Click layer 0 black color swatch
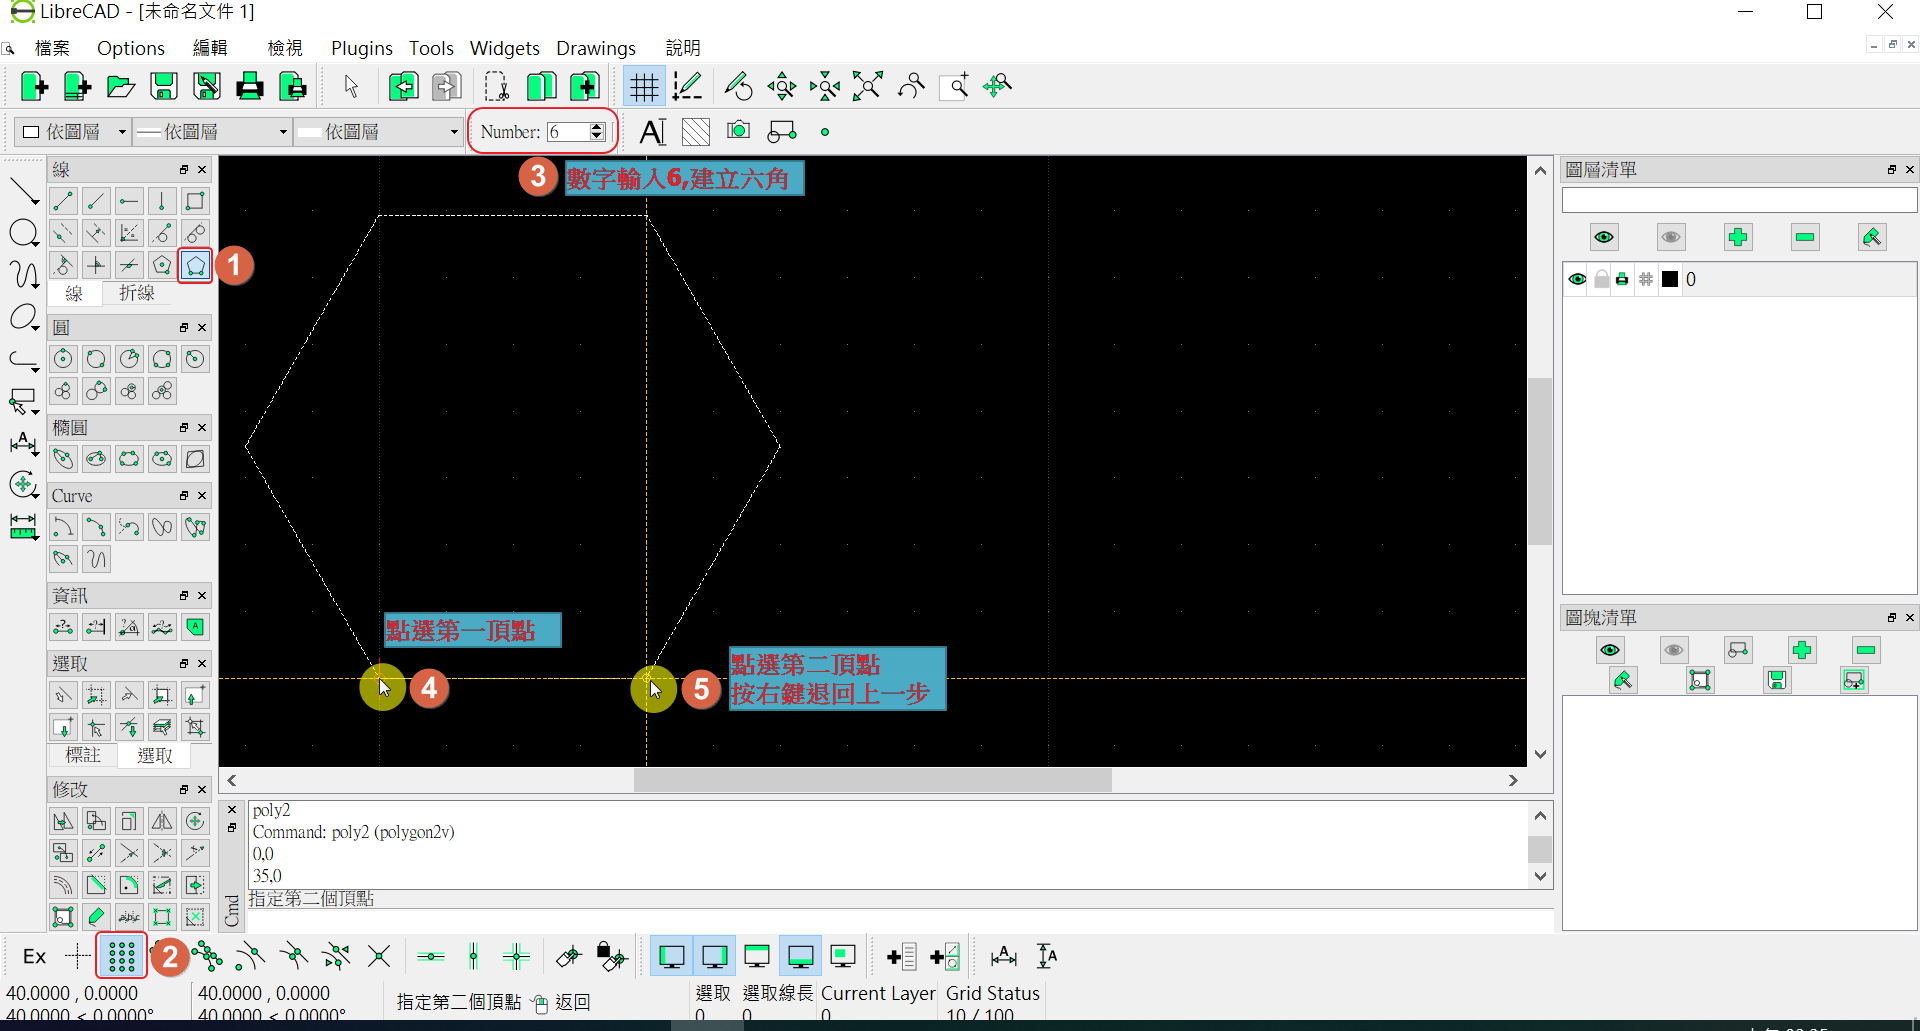 tap(1670, 279)
